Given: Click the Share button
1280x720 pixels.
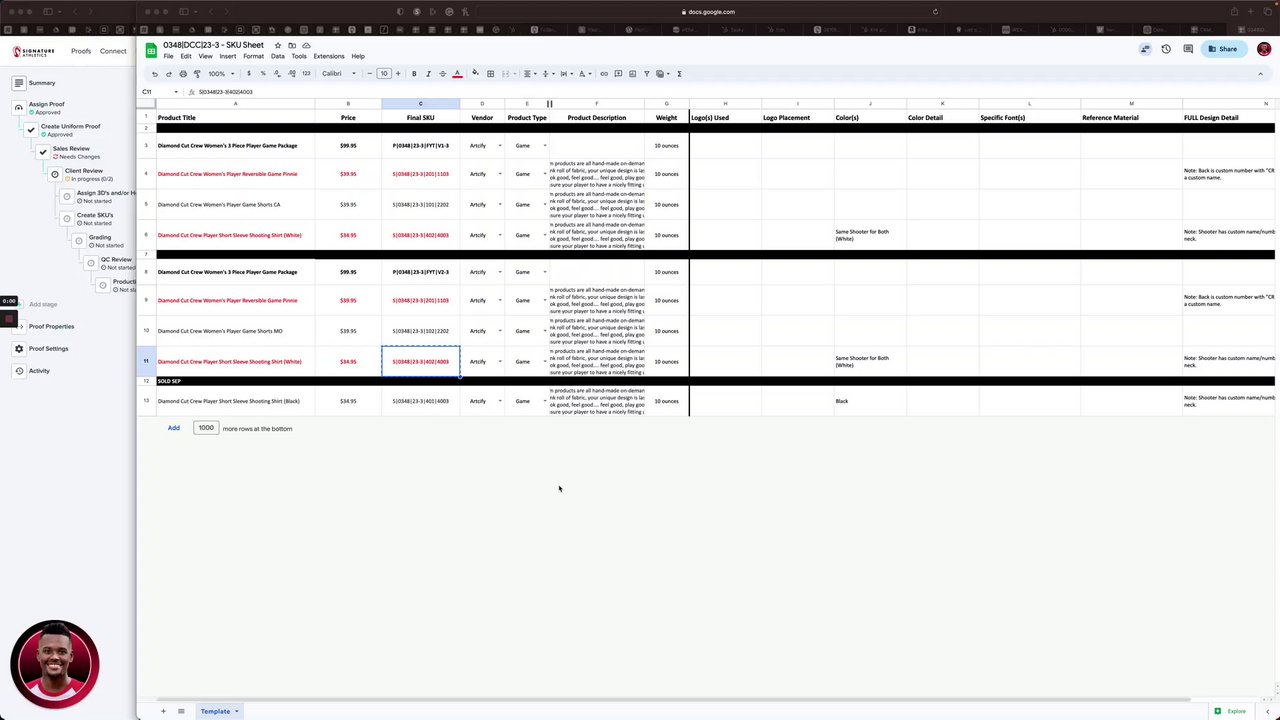Looking at the screenshot, I should (1222, 49).
